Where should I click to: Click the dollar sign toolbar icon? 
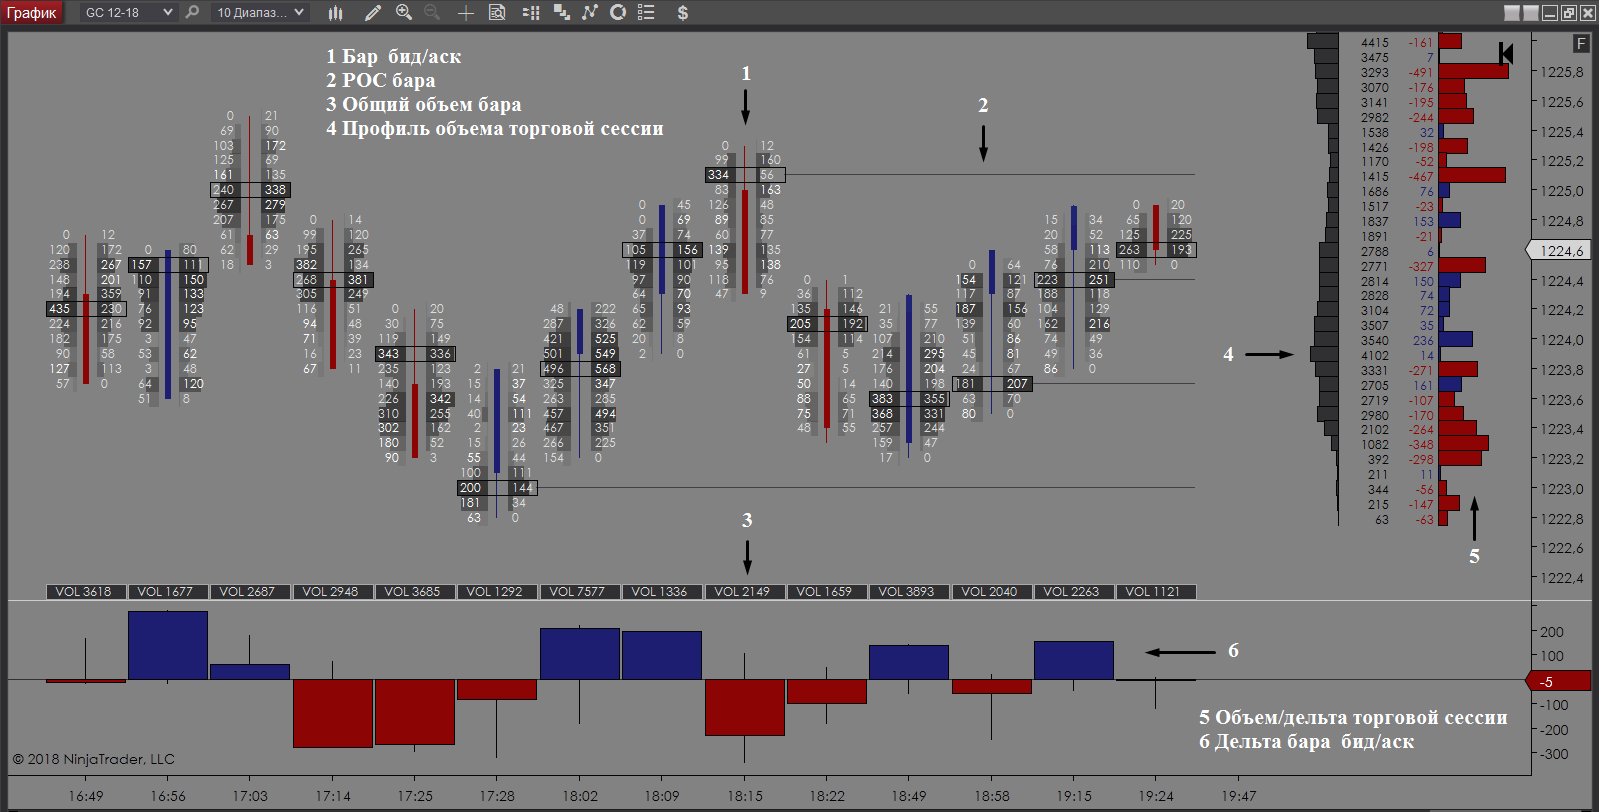(682, 12)
